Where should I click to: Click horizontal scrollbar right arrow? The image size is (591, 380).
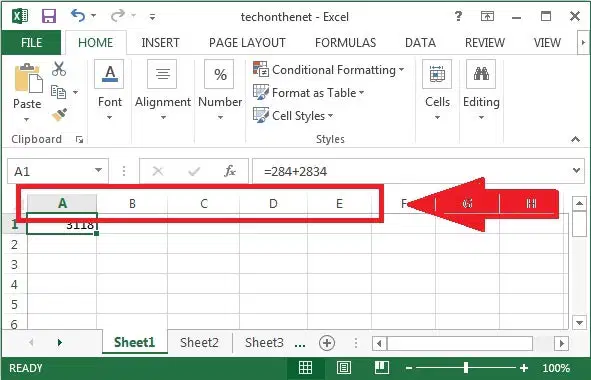point(562,343)
